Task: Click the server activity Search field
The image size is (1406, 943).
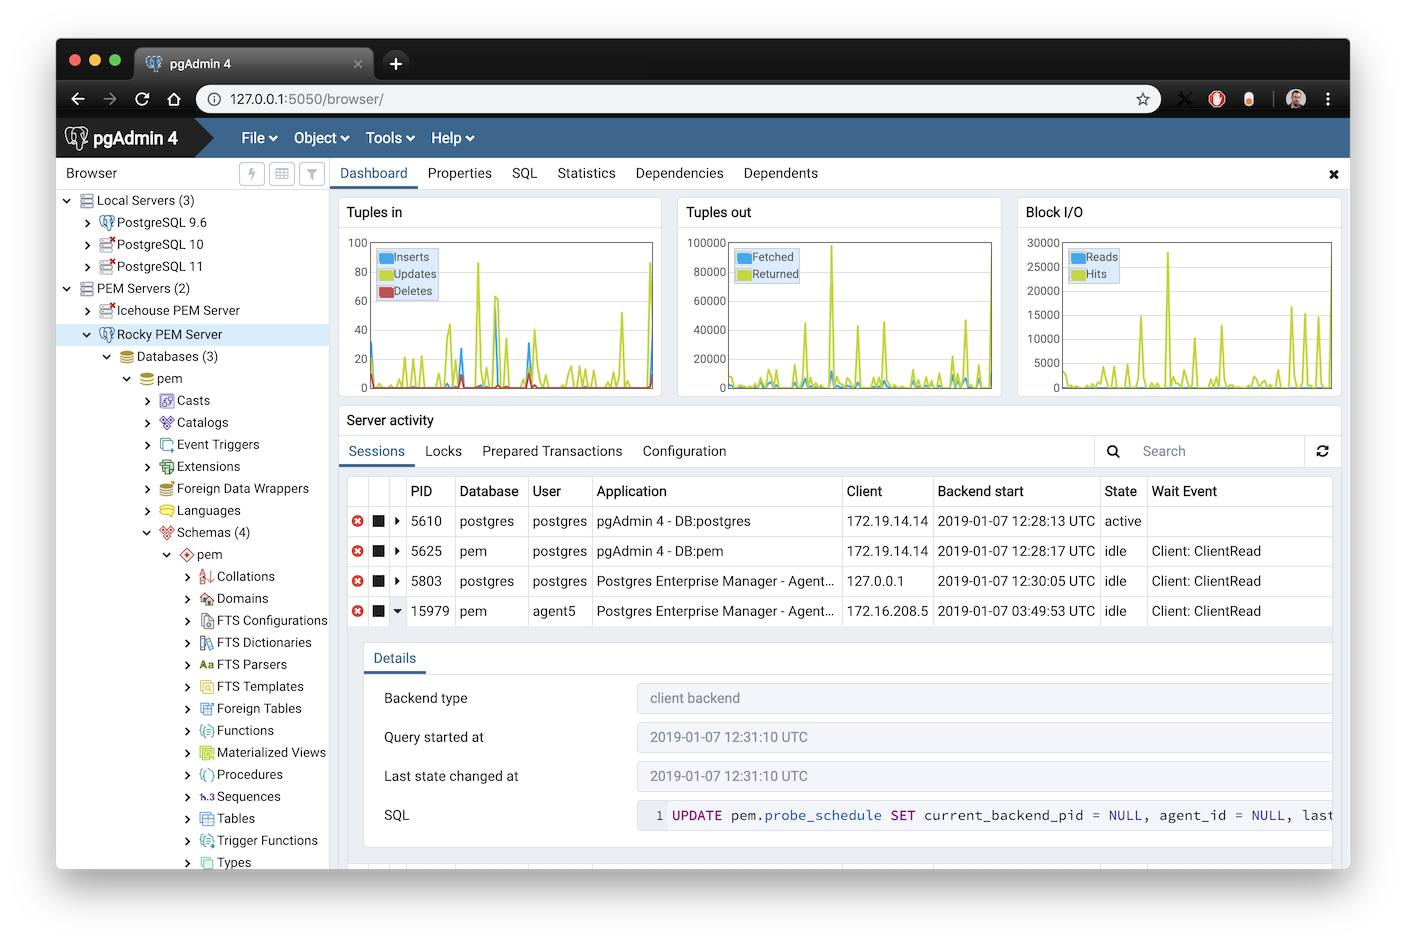Action: pos(1218,452)
